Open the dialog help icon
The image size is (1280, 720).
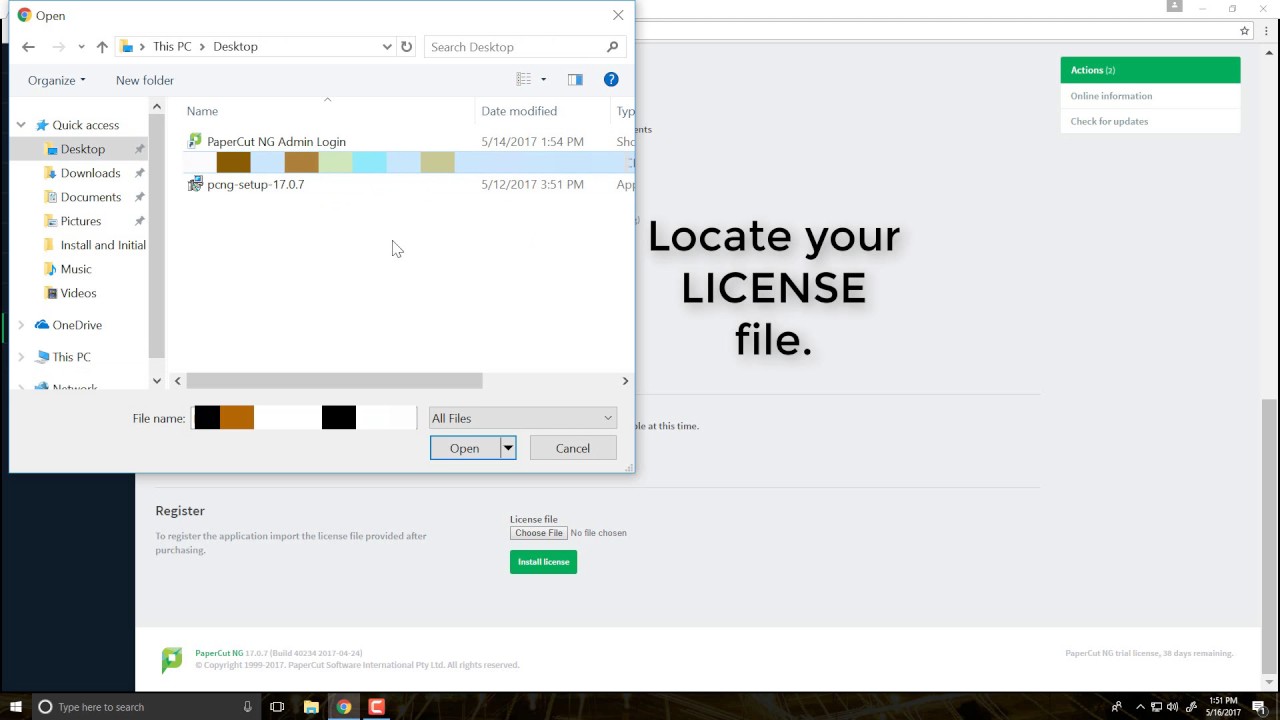click(611, 80)
